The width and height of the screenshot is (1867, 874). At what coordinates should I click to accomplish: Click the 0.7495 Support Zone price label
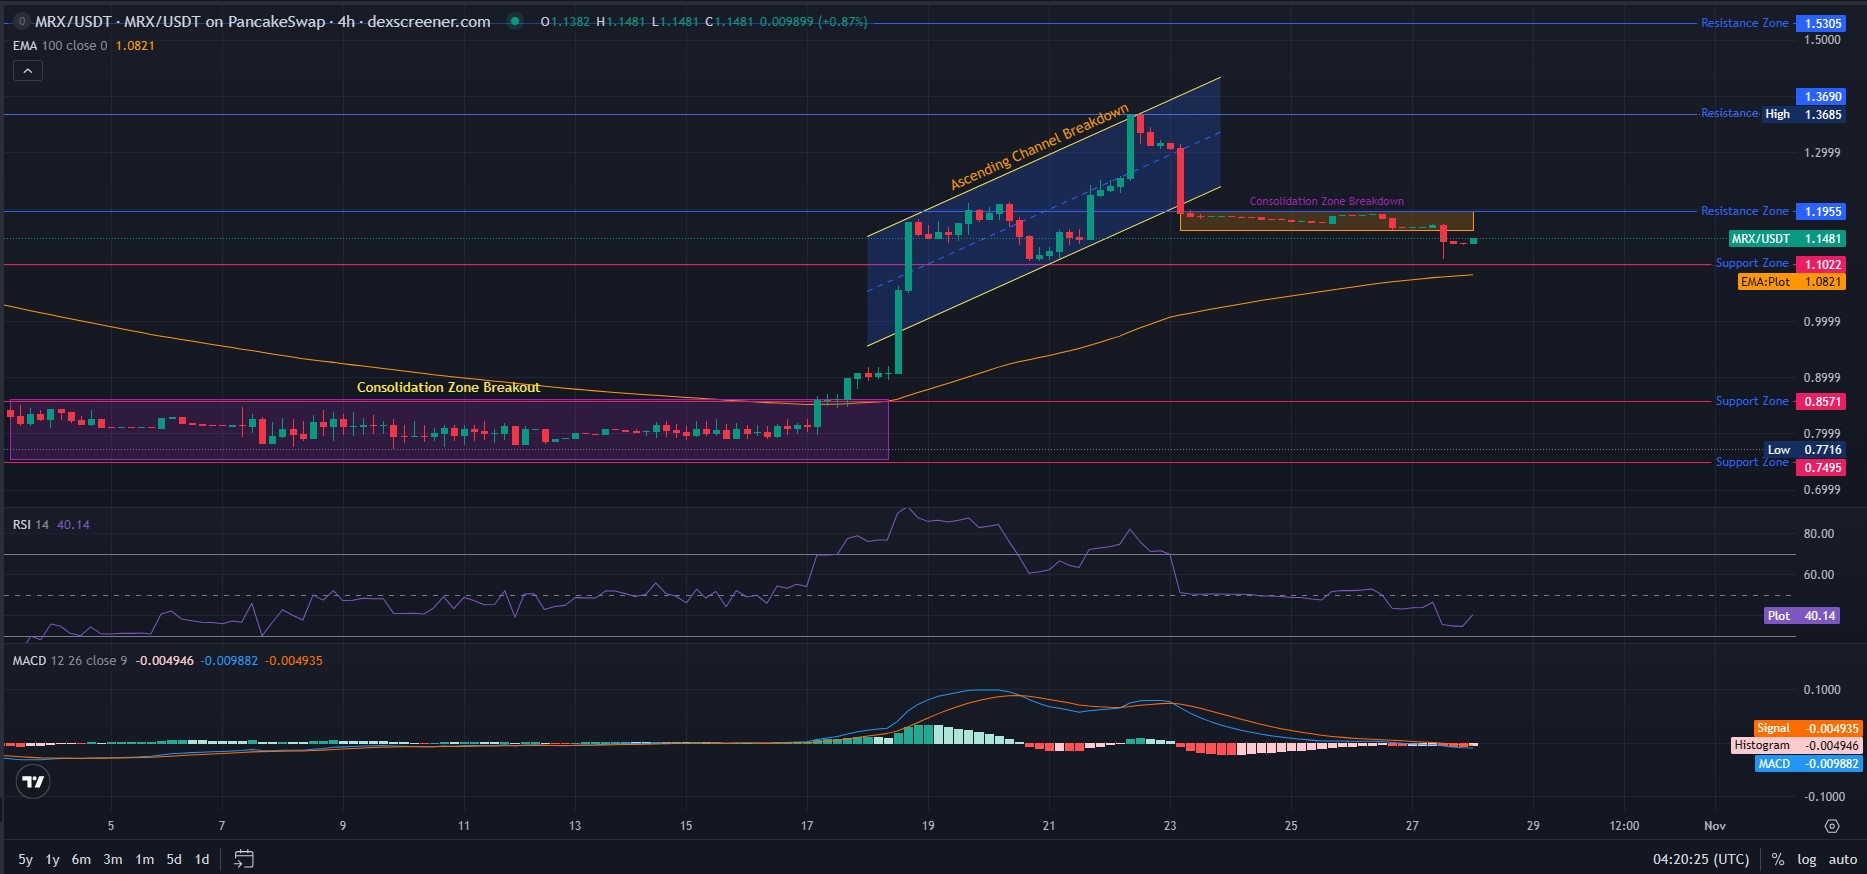(1821, 467)
